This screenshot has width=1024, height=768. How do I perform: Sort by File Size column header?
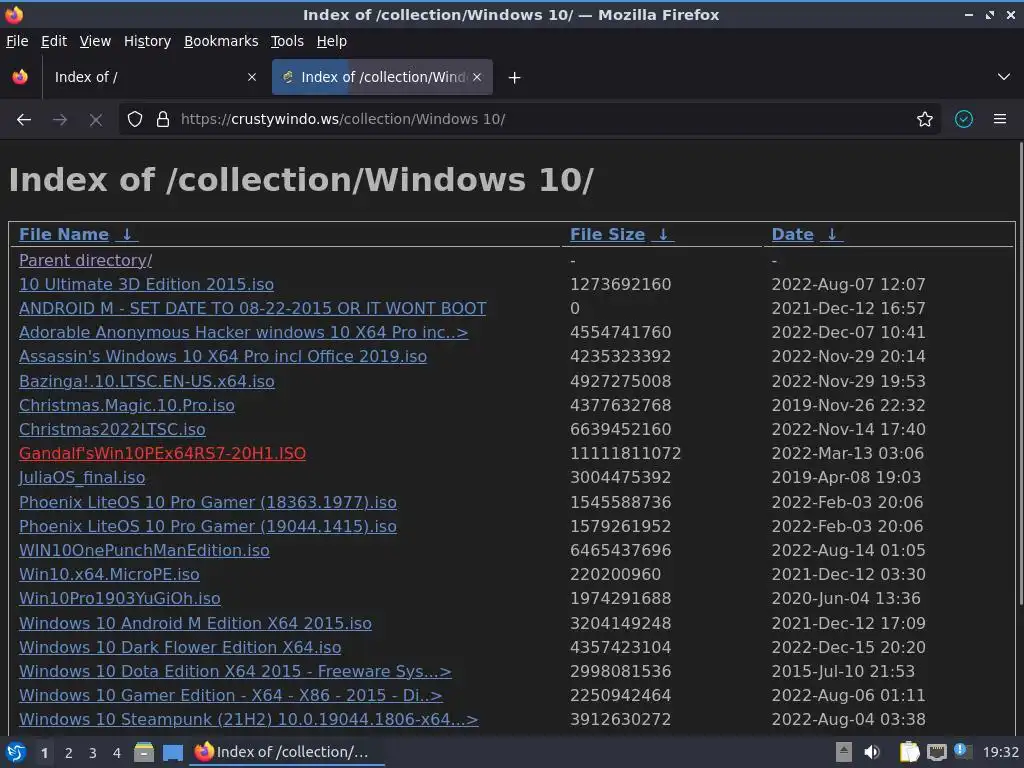607,234
